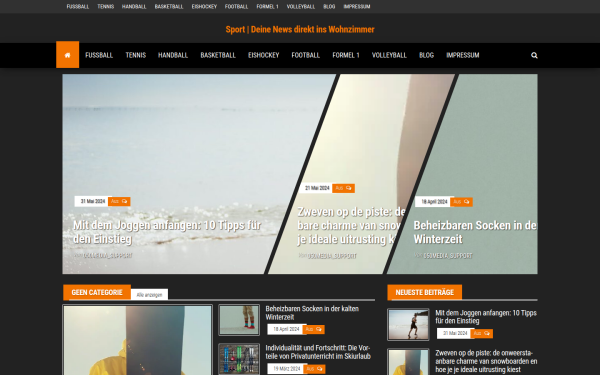Click author link under Zweven slider headline
Screen dimensions: 600x375
point(332,256)
